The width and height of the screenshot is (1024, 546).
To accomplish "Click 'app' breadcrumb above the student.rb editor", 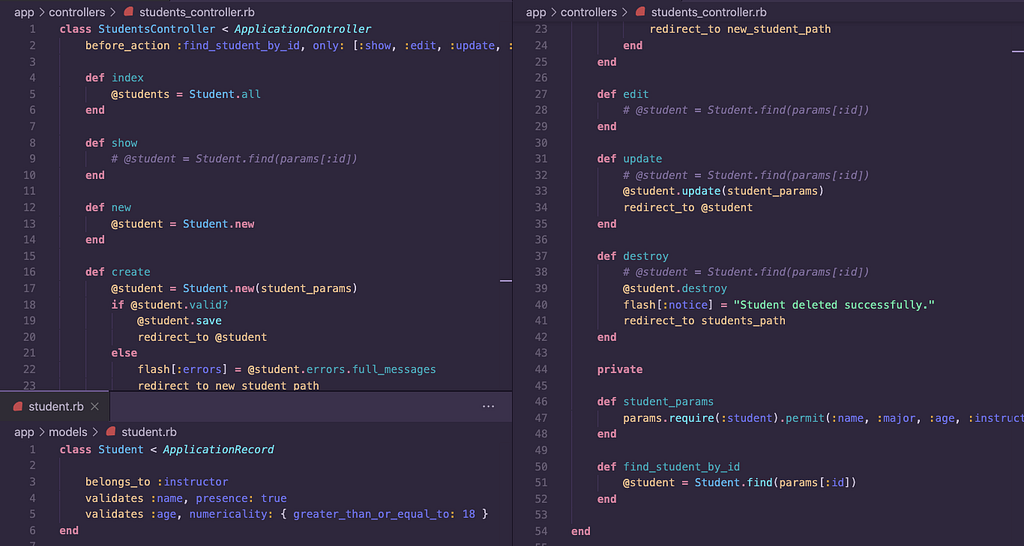I will coord(24,432).
